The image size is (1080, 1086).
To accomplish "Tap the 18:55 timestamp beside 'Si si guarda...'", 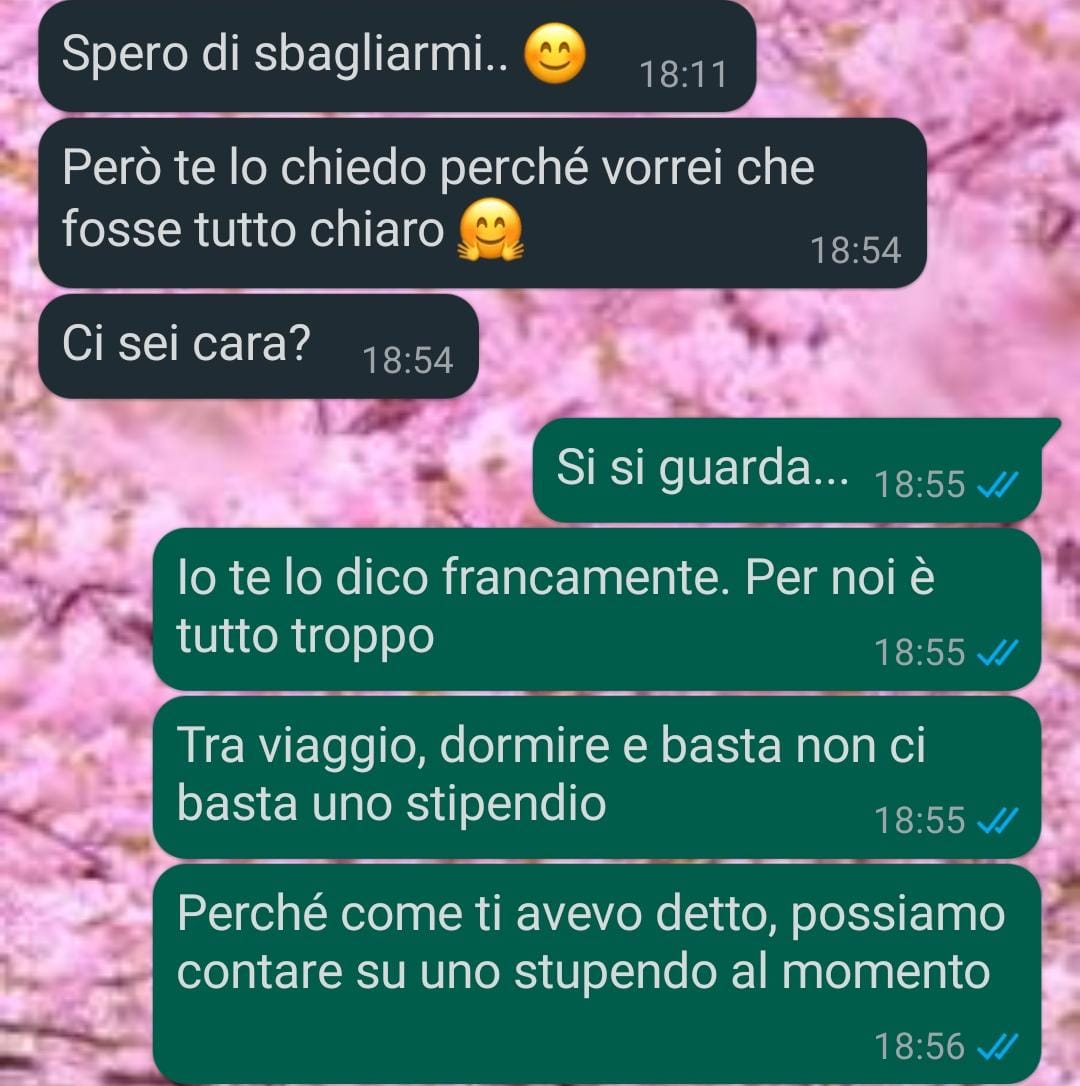I will point(919,484).
